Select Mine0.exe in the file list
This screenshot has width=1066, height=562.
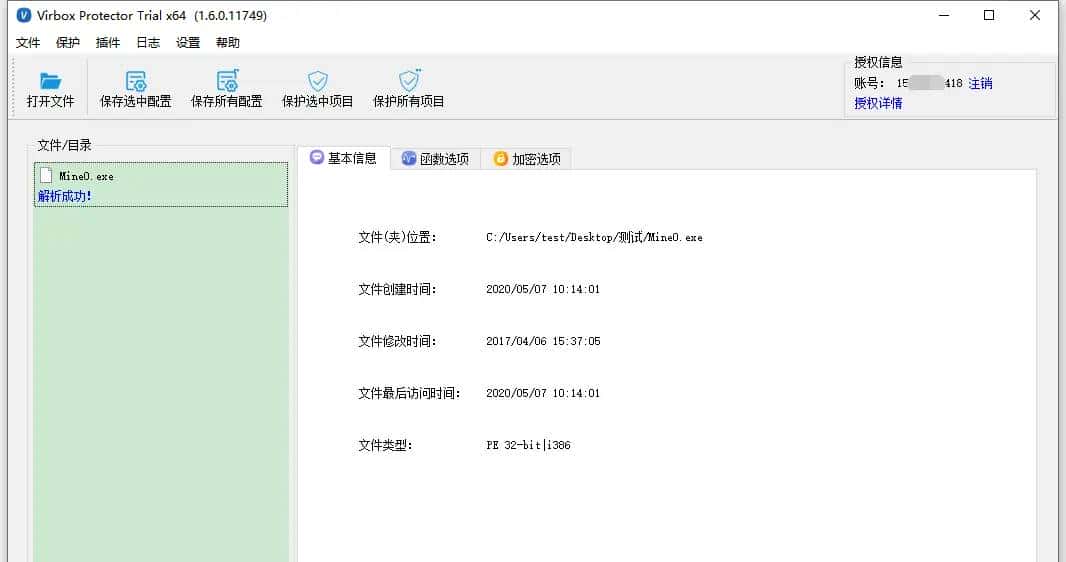tap(161, 184)
